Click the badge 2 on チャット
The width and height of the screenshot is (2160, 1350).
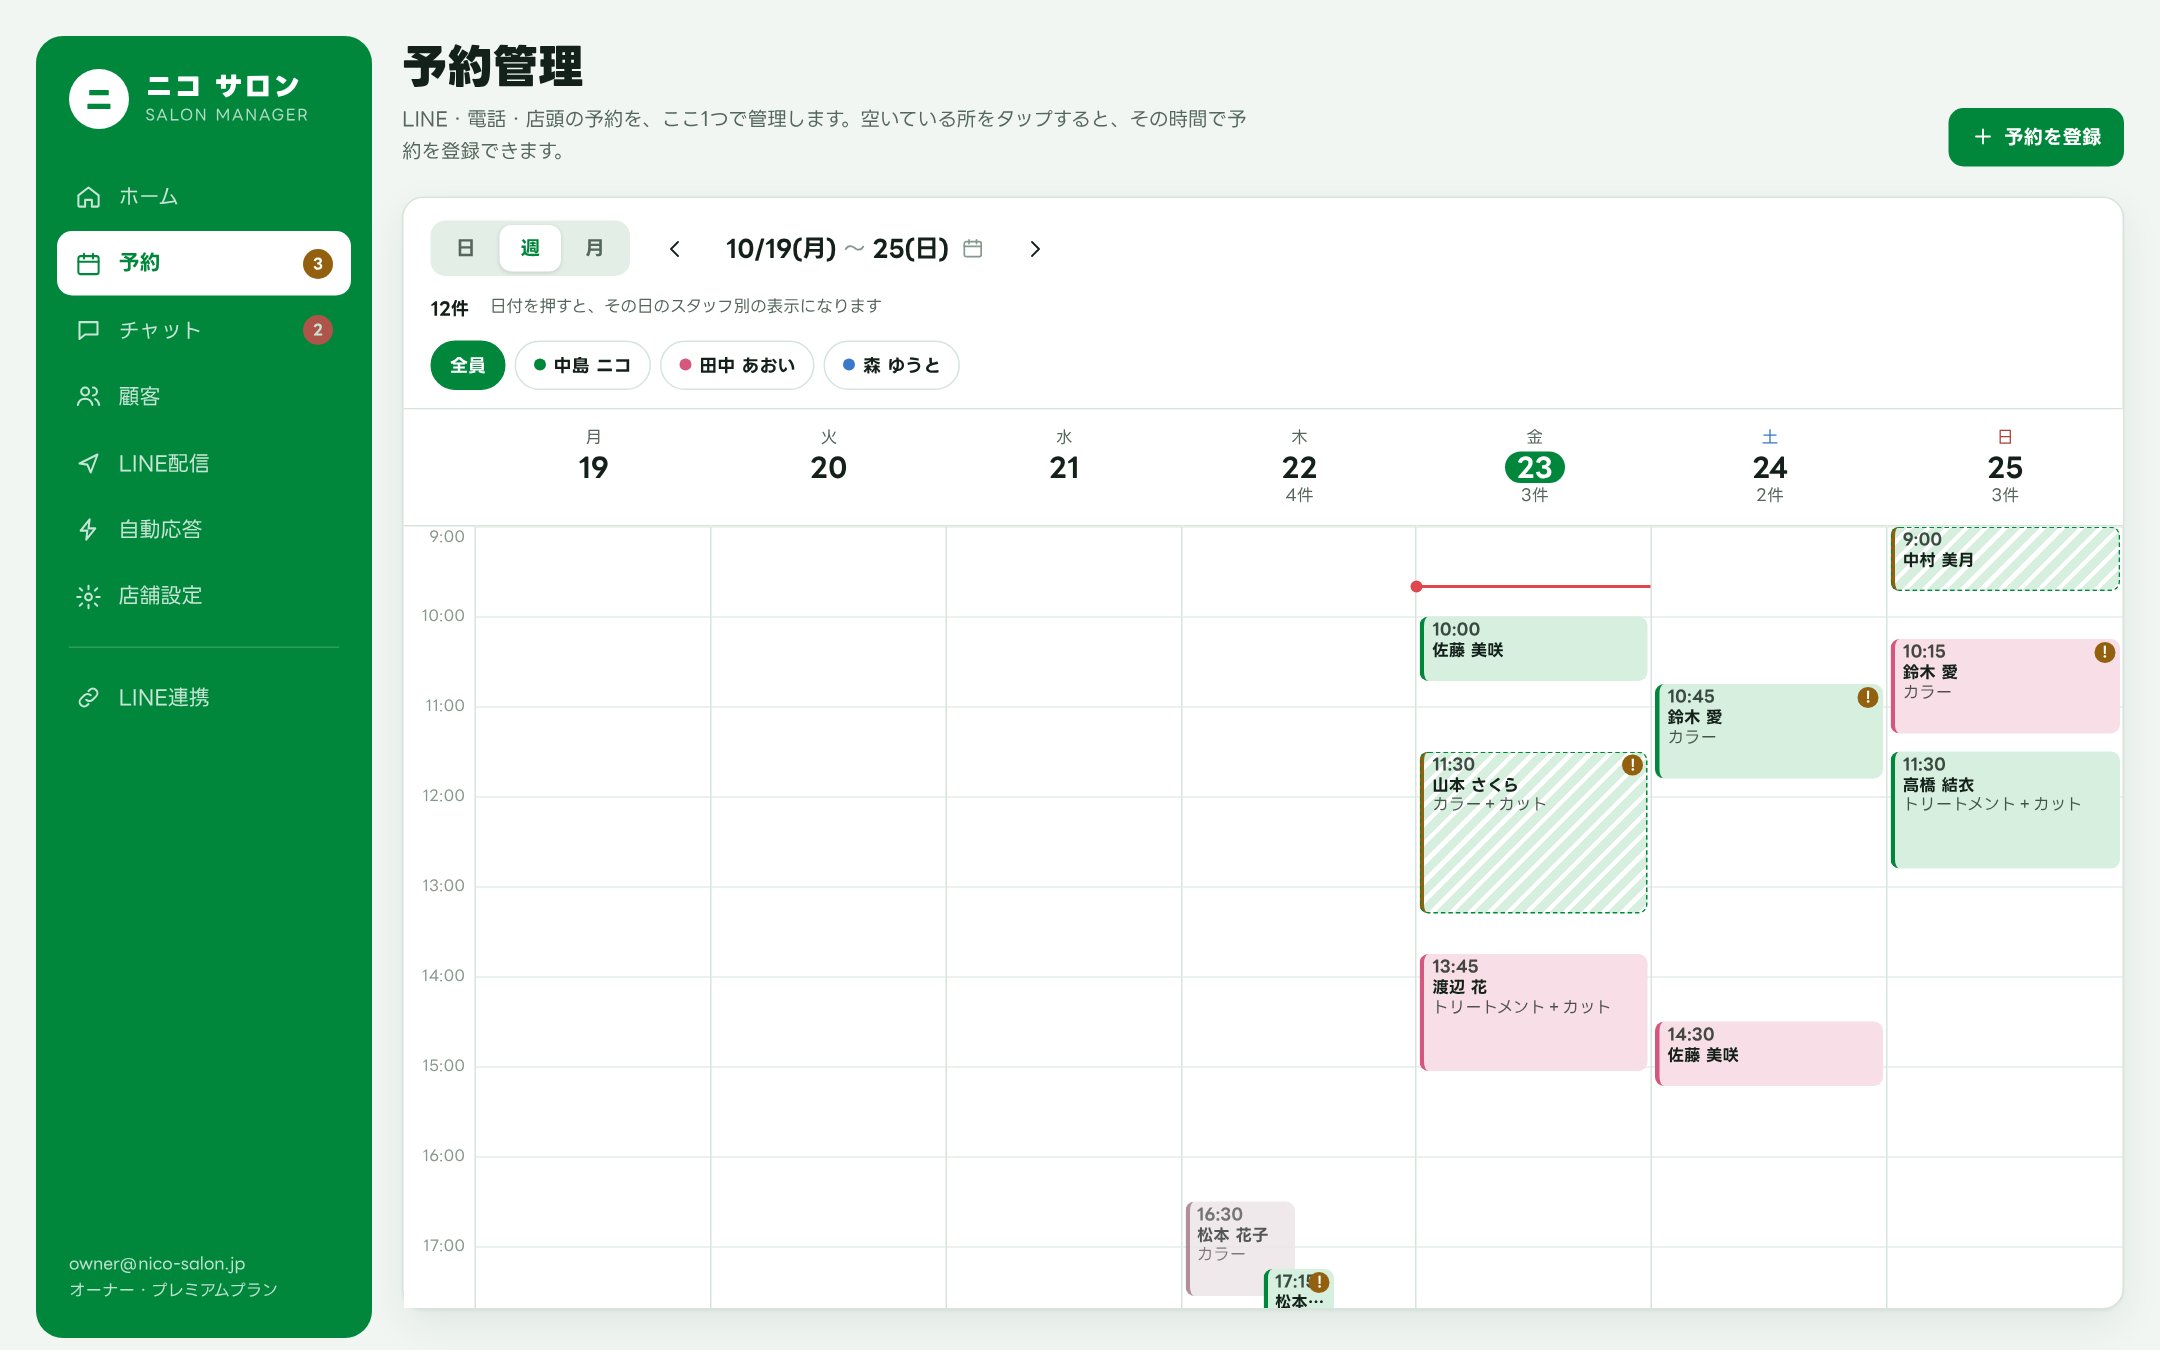pos(318,330)
